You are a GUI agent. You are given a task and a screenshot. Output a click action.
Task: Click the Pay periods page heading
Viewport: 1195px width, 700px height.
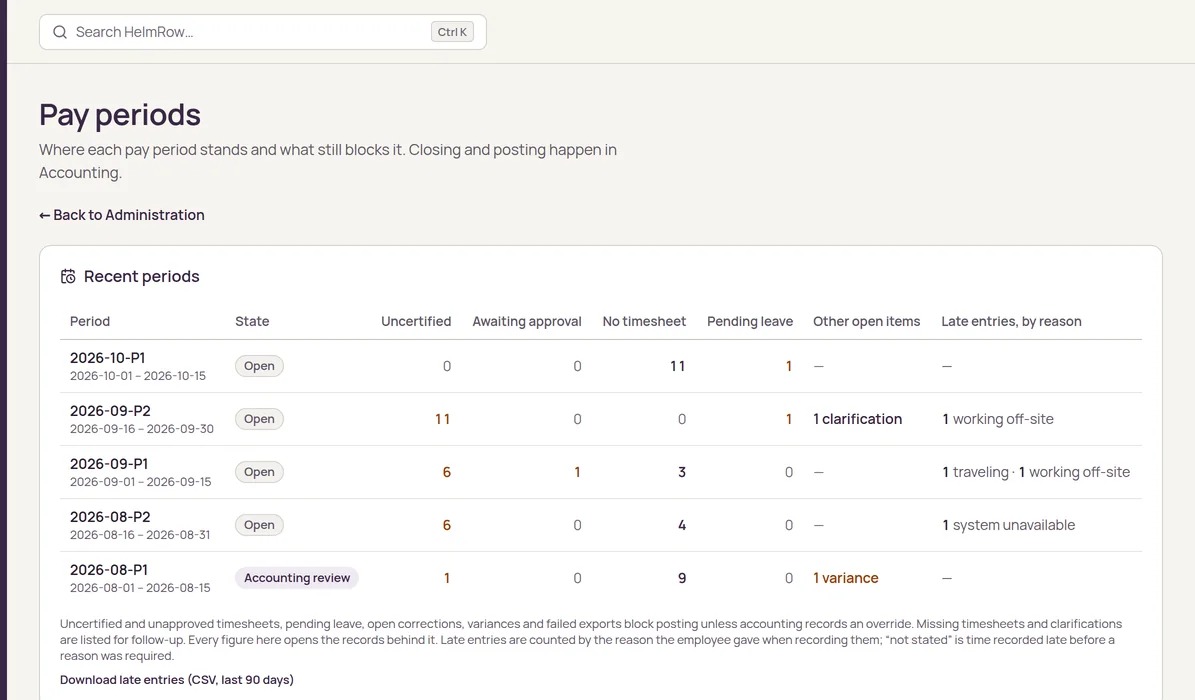click(x=120, y=114)
